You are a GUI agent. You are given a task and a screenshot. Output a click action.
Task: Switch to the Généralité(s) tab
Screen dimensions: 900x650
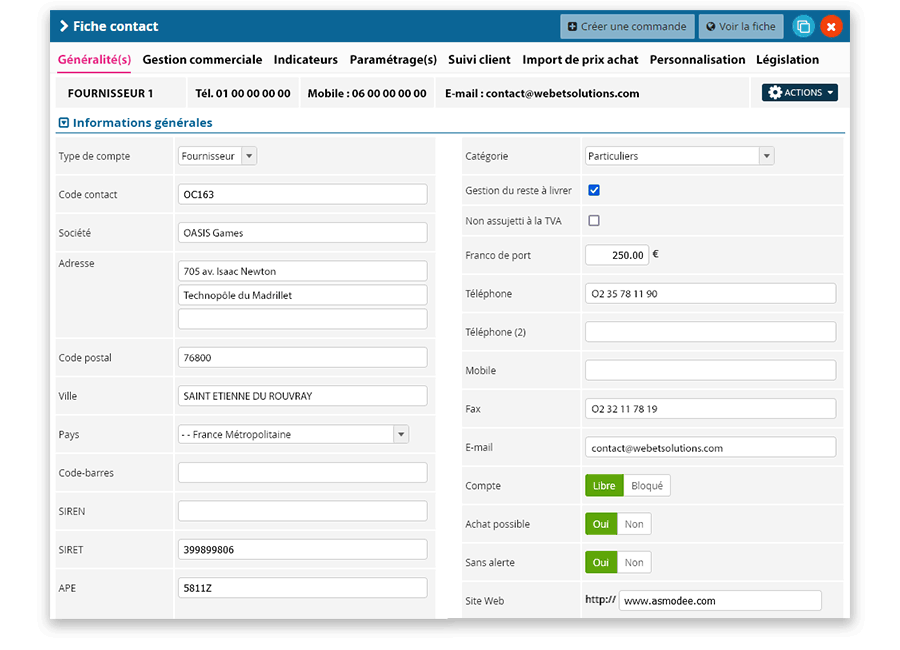[94, 60]
